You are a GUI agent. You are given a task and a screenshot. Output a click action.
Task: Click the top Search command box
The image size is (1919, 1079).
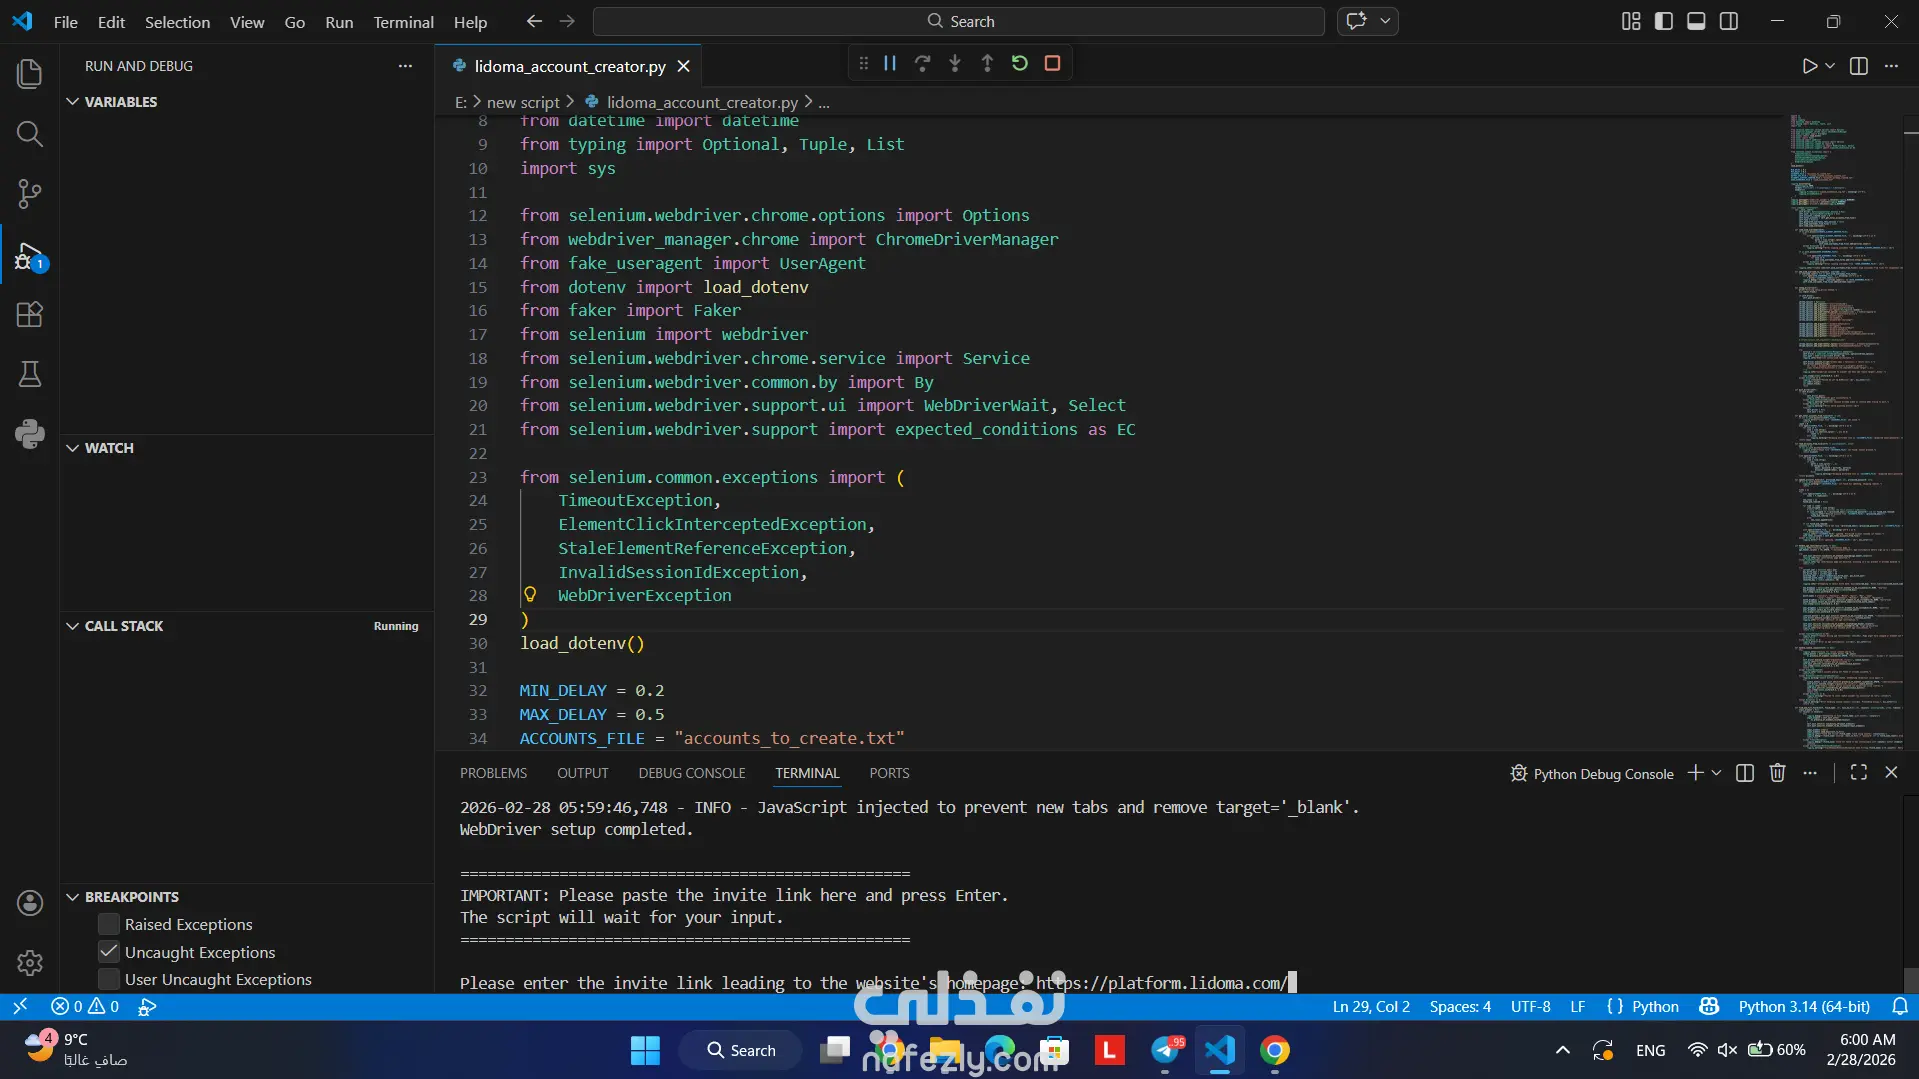click(959, 21)
